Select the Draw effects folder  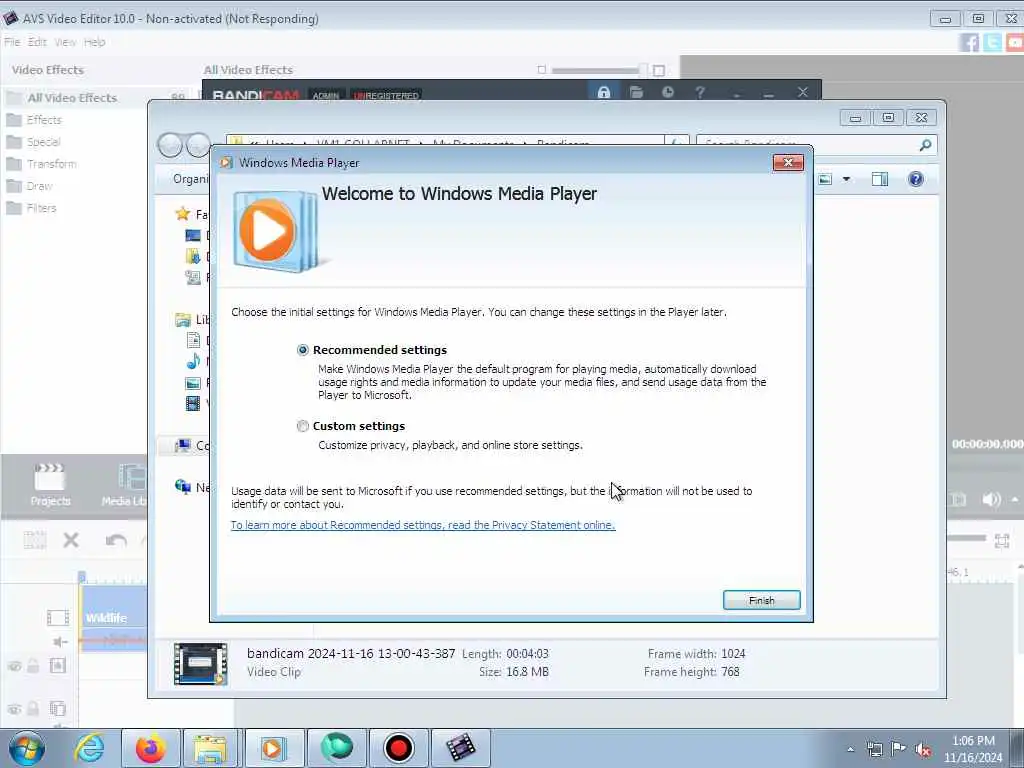[39, 186]
